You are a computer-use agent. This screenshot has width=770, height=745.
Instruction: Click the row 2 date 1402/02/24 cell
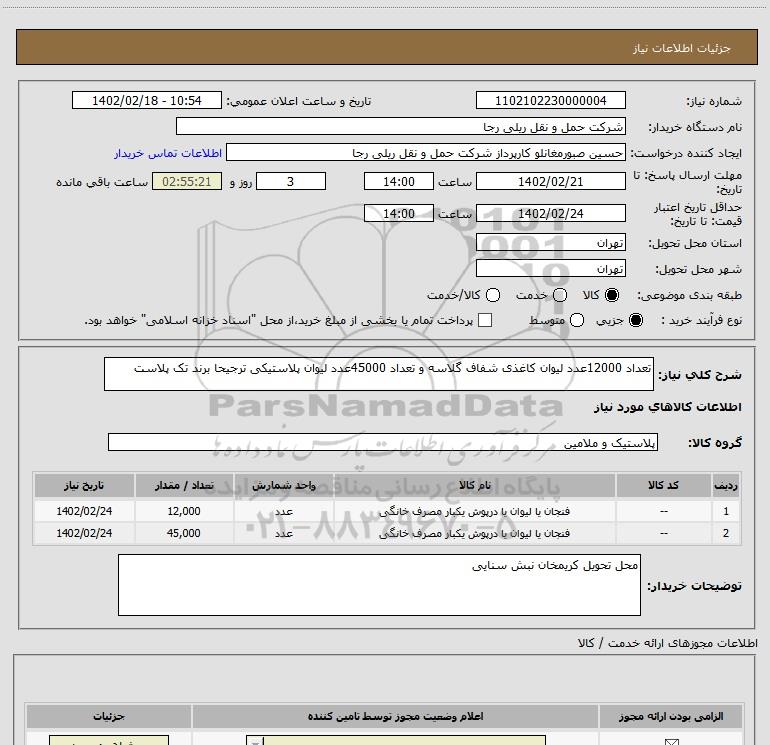84,533
